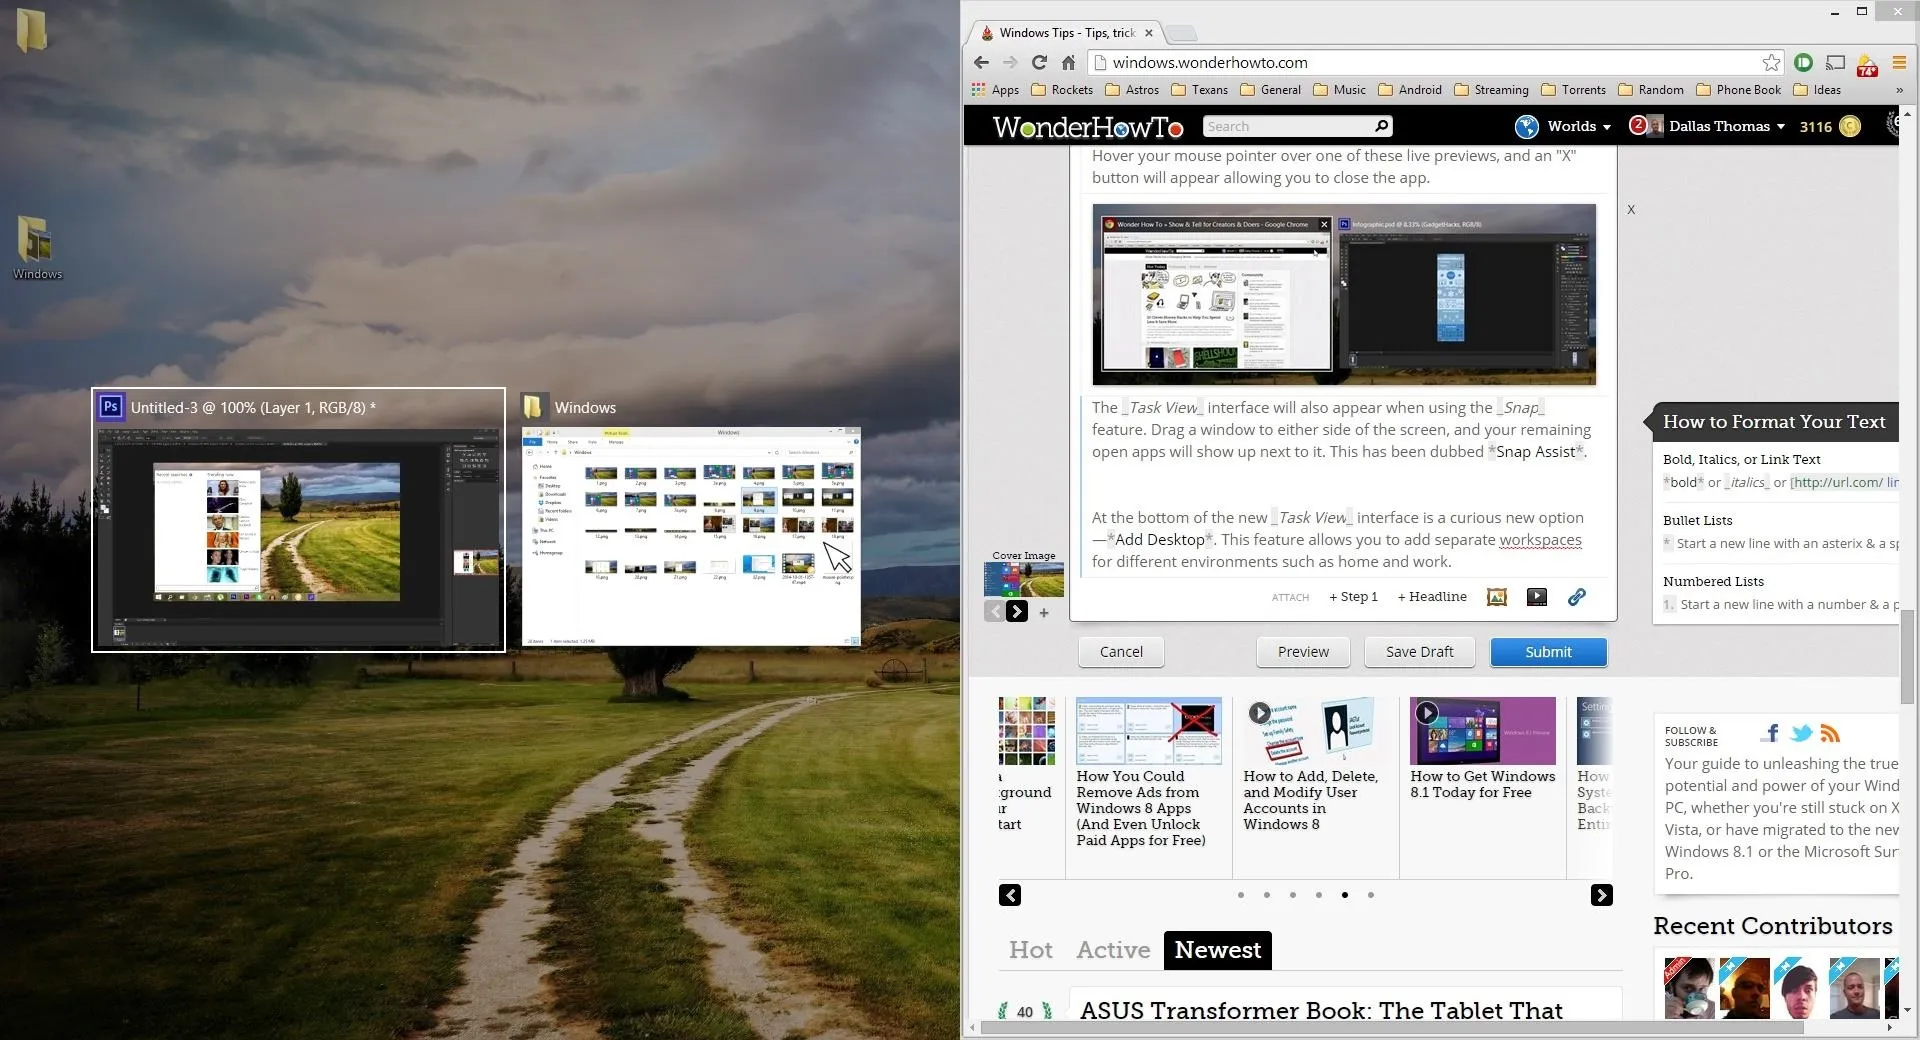This screenshot has width=1920, height=1040.
Task: Switch to the Hot tab
Action: [1030, 950]
